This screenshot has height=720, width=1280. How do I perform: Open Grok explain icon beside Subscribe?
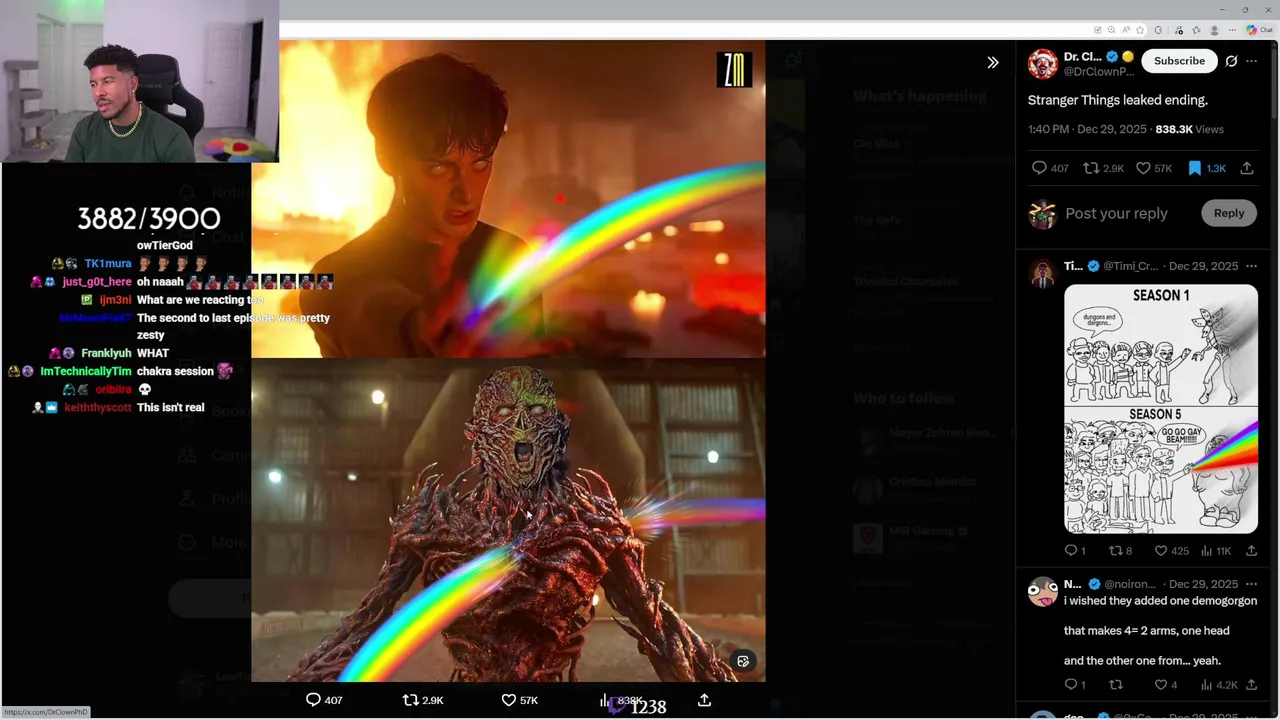pos(1231,61)
